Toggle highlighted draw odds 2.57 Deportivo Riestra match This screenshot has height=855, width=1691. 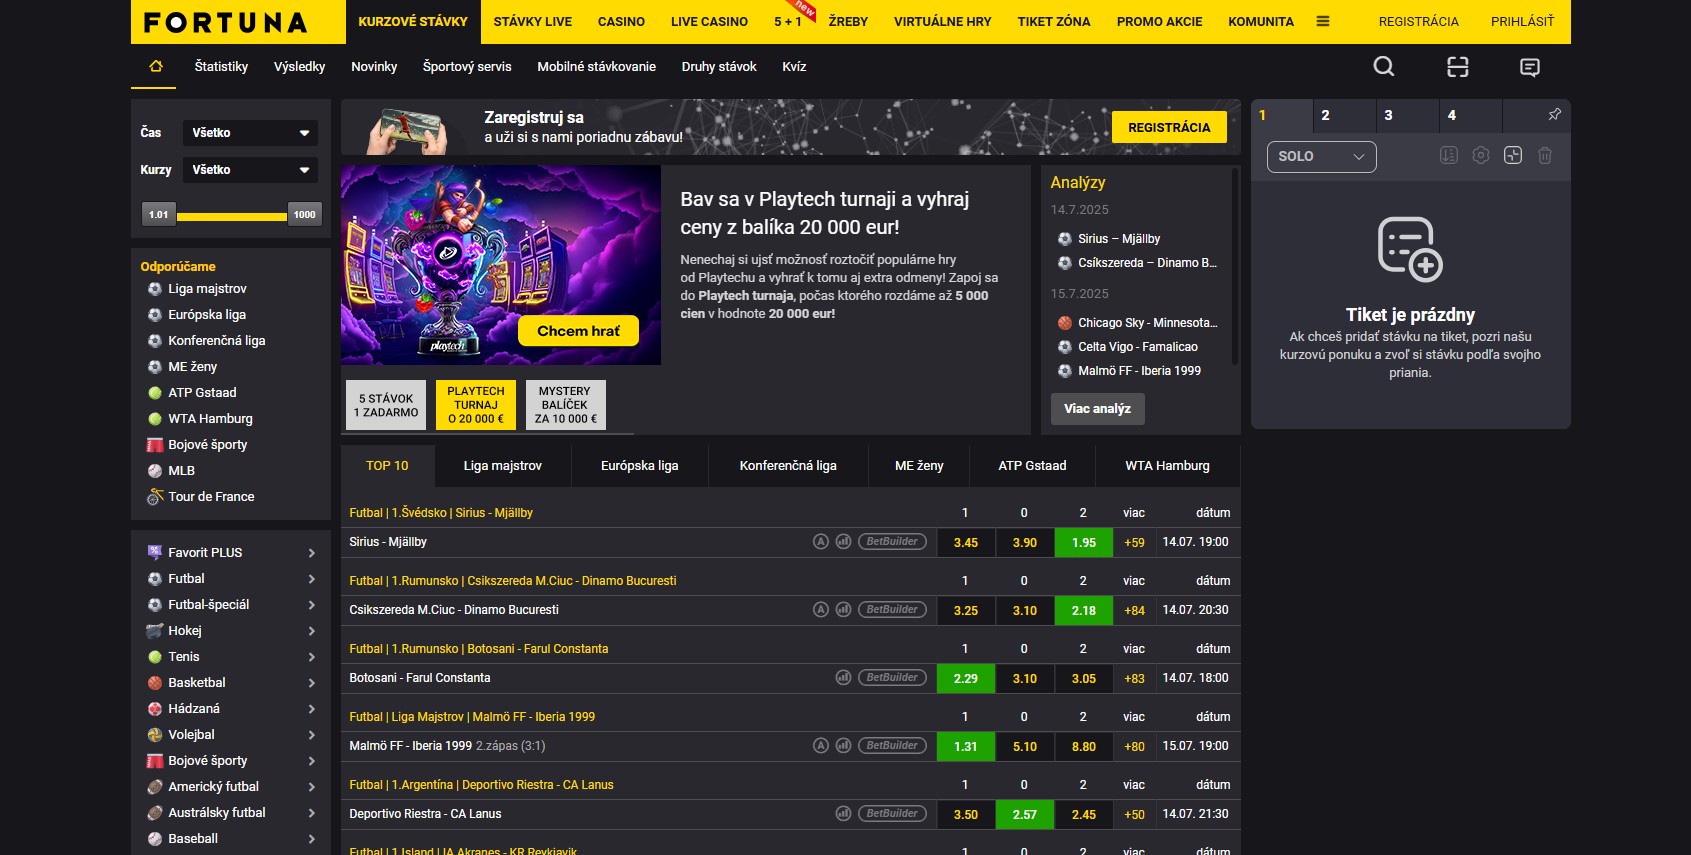[1025, 815]
